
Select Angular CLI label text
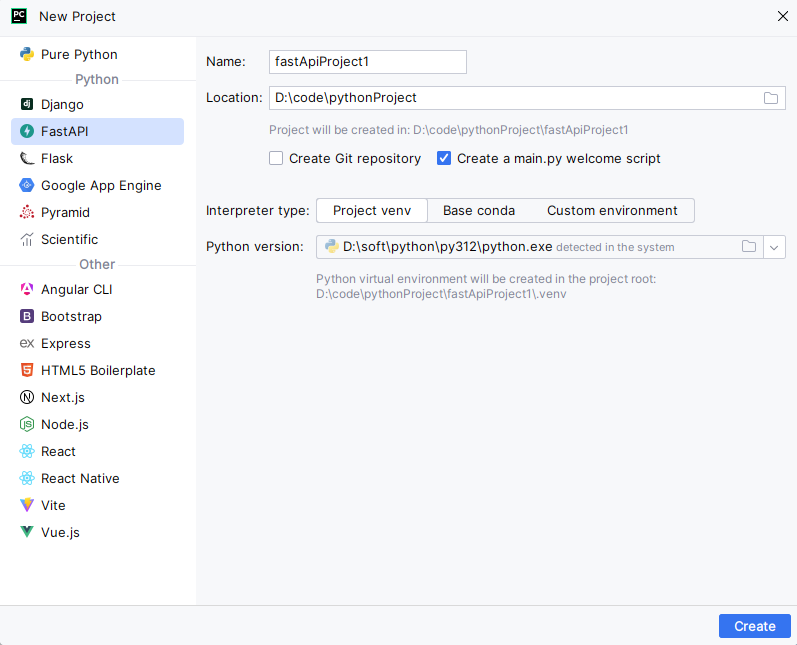tap(77, 290)
